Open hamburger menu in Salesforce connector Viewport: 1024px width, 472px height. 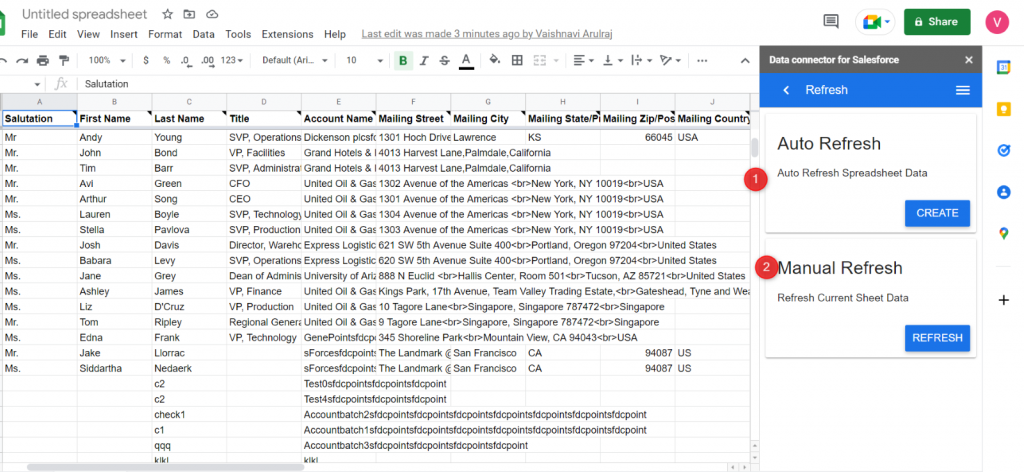pyautogui.click(x=963, y=90)
